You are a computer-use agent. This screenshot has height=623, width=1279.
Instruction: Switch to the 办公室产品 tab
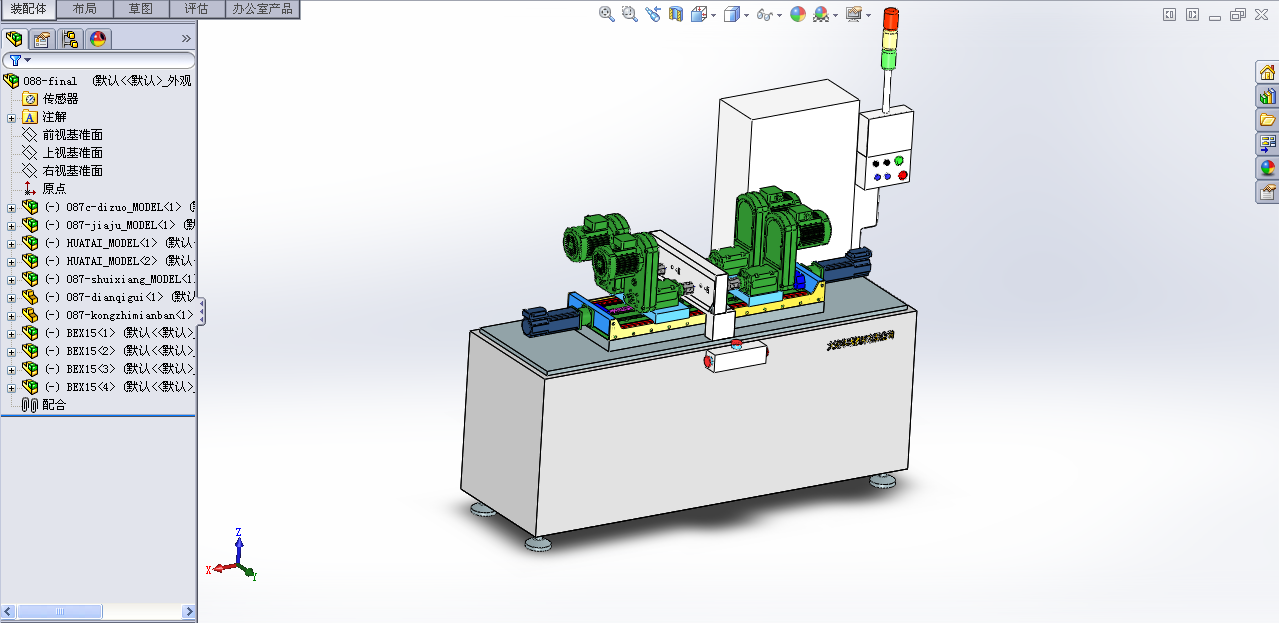[x=262, y=9]
